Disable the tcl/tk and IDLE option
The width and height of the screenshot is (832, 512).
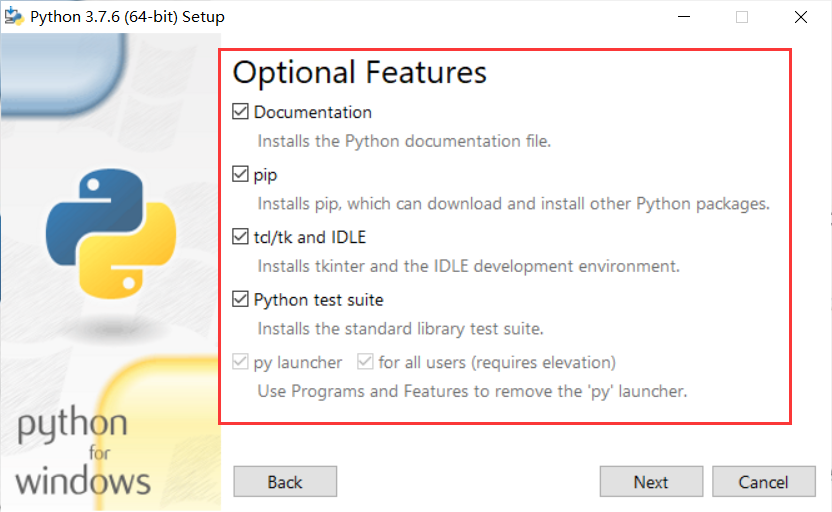coord(240,237)
